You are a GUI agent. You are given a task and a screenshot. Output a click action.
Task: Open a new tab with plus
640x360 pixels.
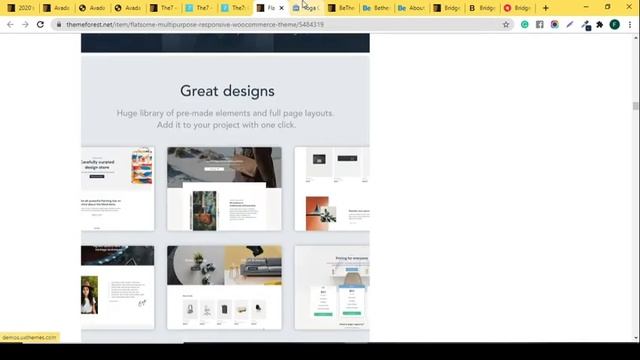pyautogui.click(x=546, y=8)
